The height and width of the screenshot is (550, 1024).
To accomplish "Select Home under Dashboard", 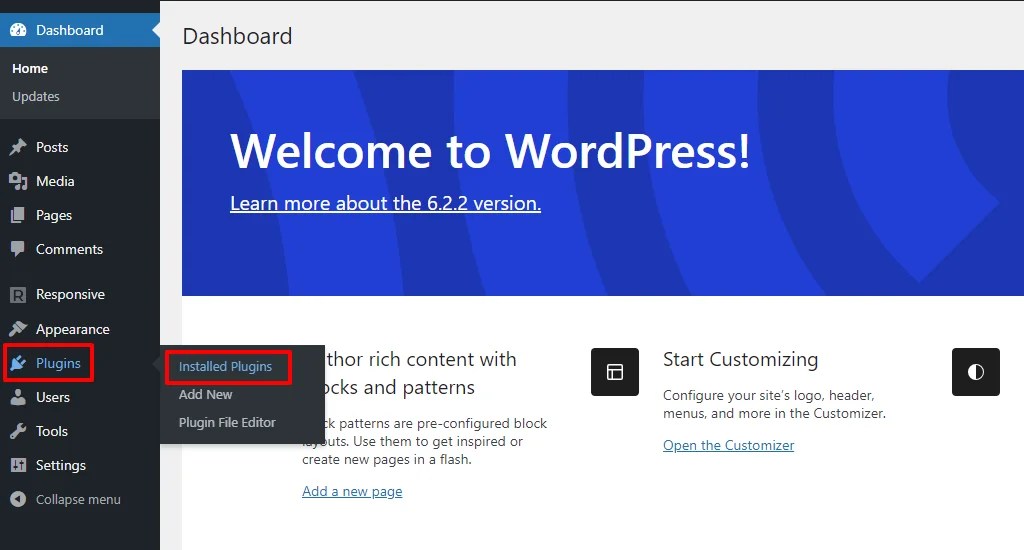I will [x=30, y=69].
